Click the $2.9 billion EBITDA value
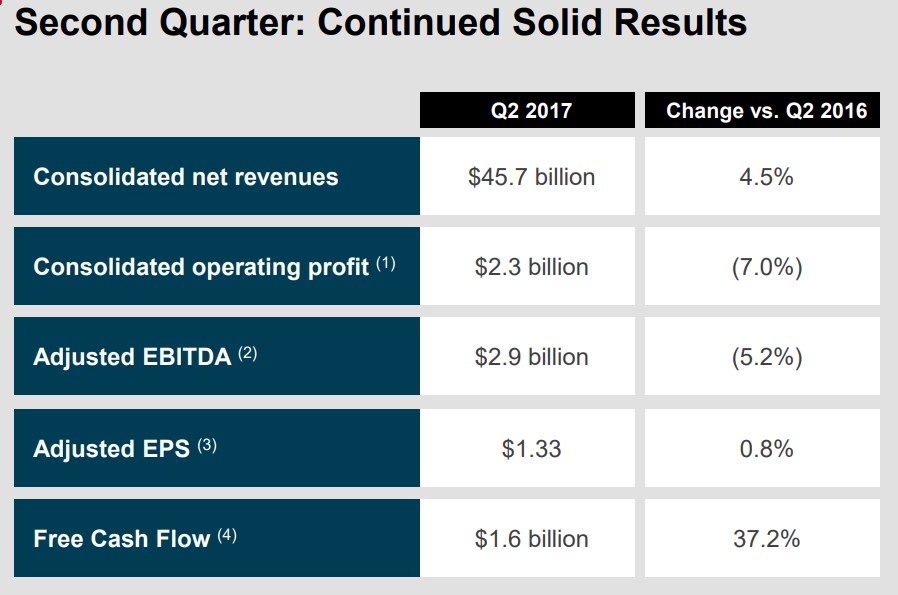The width and height of the screenshot is (898, 595). pyautogui.click(x=531, y=357)
